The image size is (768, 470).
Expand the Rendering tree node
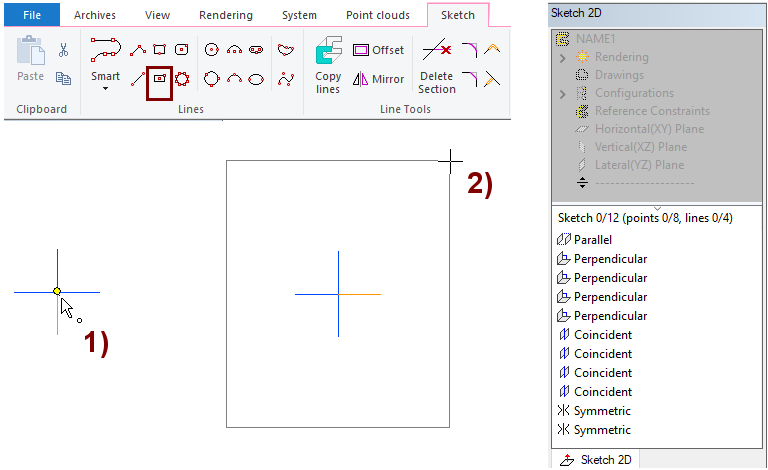coord(563,57)
